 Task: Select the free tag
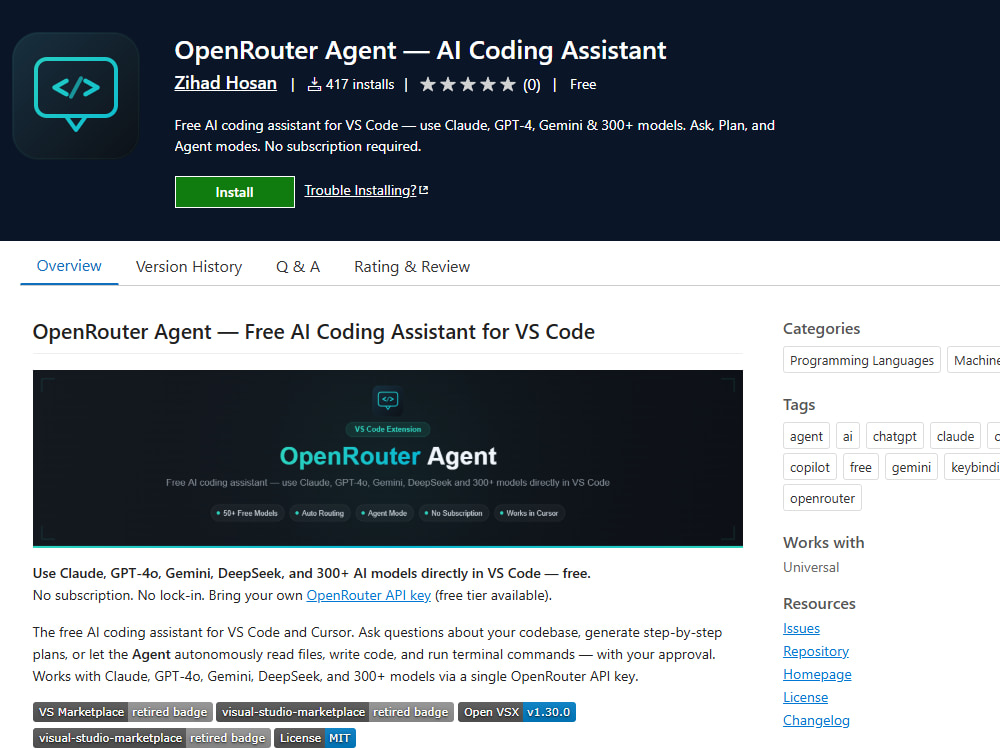pos(861,467)
